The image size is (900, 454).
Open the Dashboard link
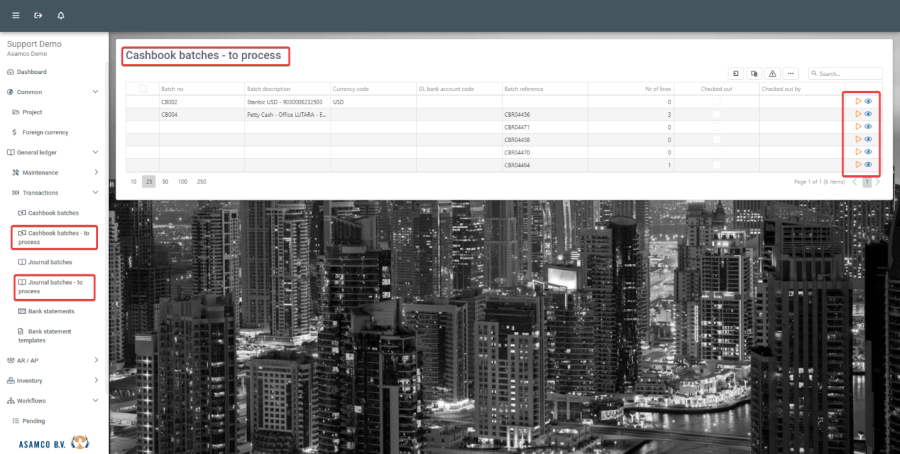click(x=31, y=72)
